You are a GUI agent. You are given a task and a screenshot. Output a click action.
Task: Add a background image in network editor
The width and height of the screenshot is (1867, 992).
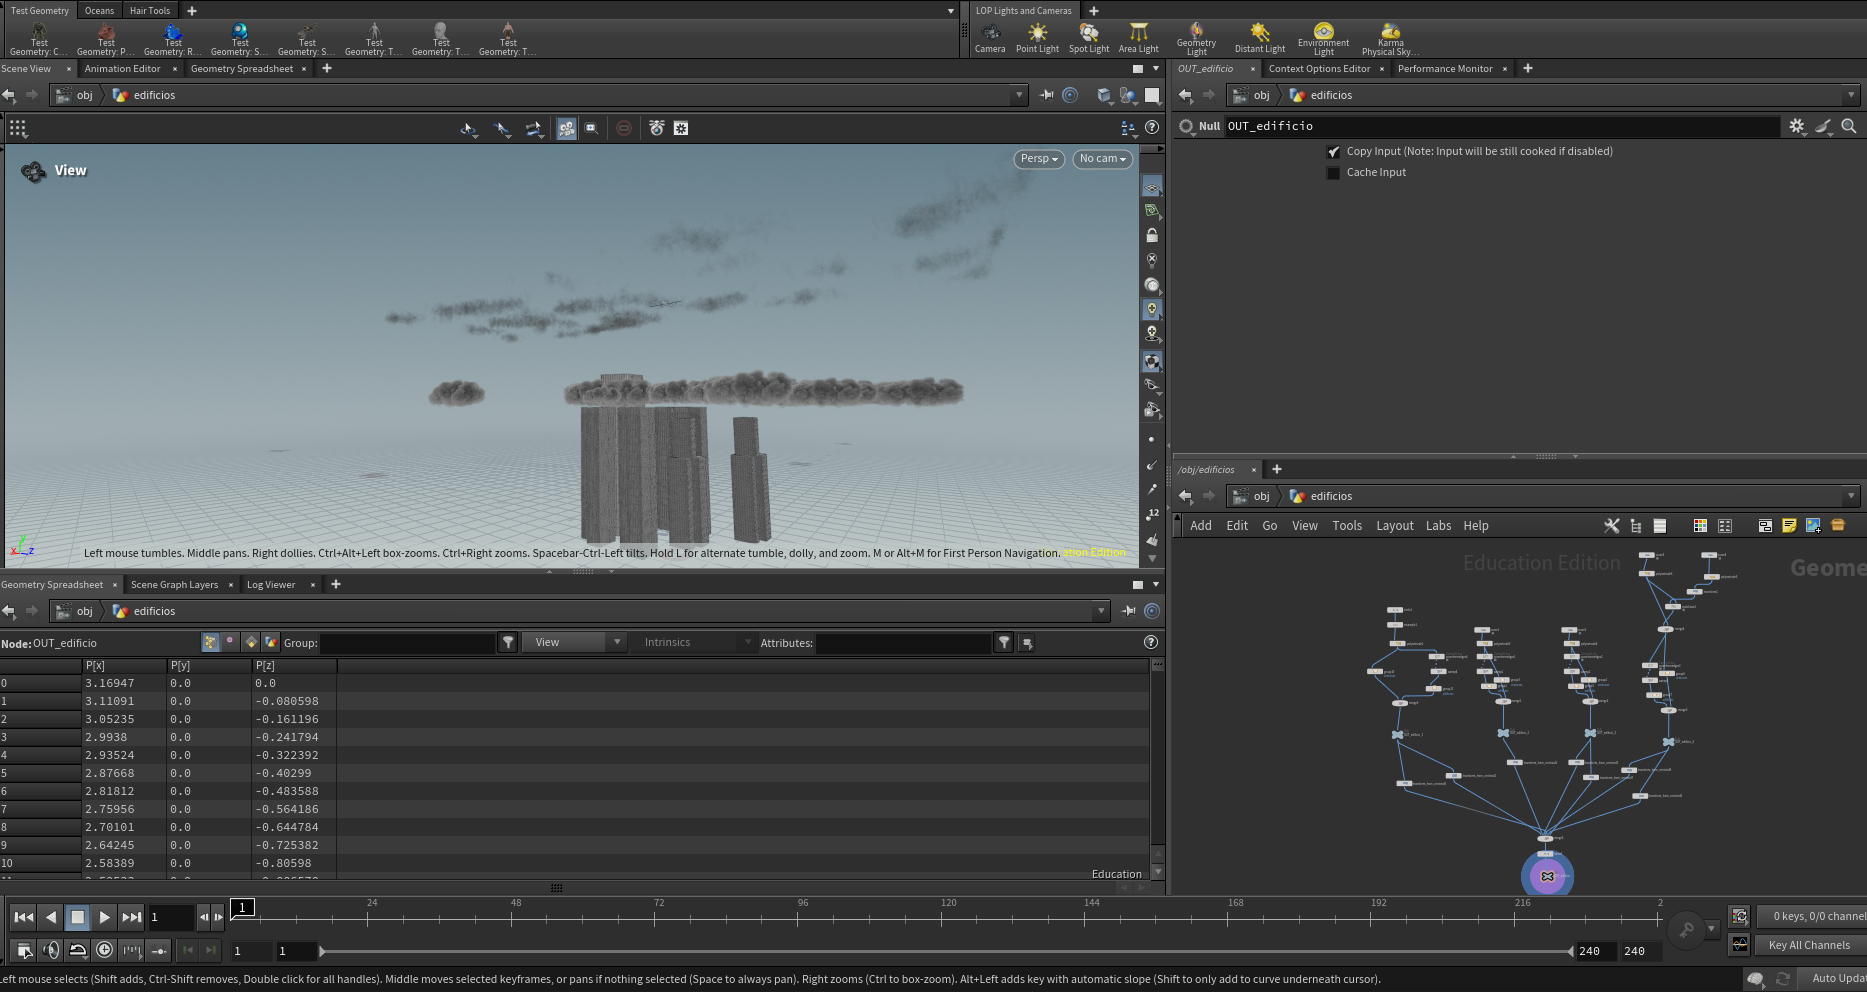click(1813, 526)
